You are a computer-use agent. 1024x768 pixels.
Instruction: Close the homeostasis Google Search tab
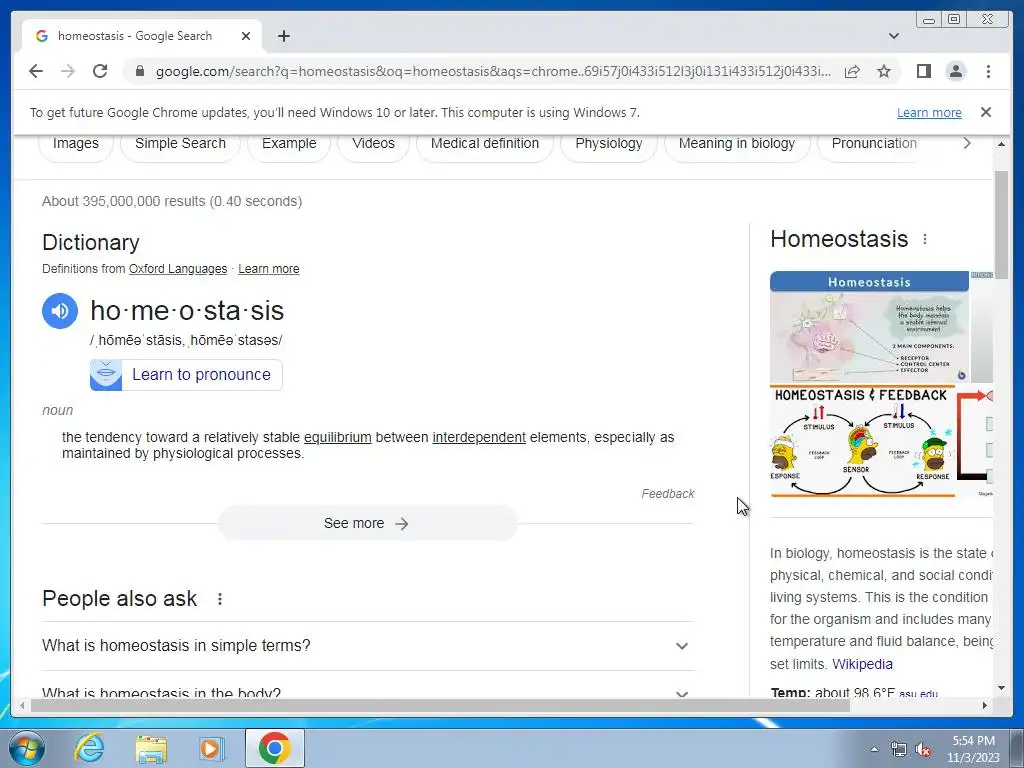click(246, 36)
